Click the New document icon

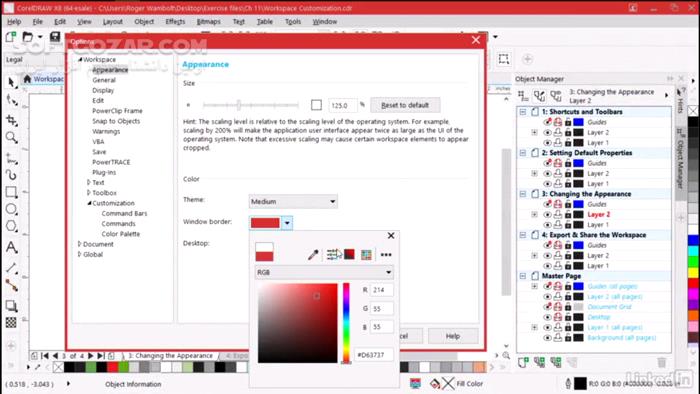pyautogui.click(x=11, y=37)
